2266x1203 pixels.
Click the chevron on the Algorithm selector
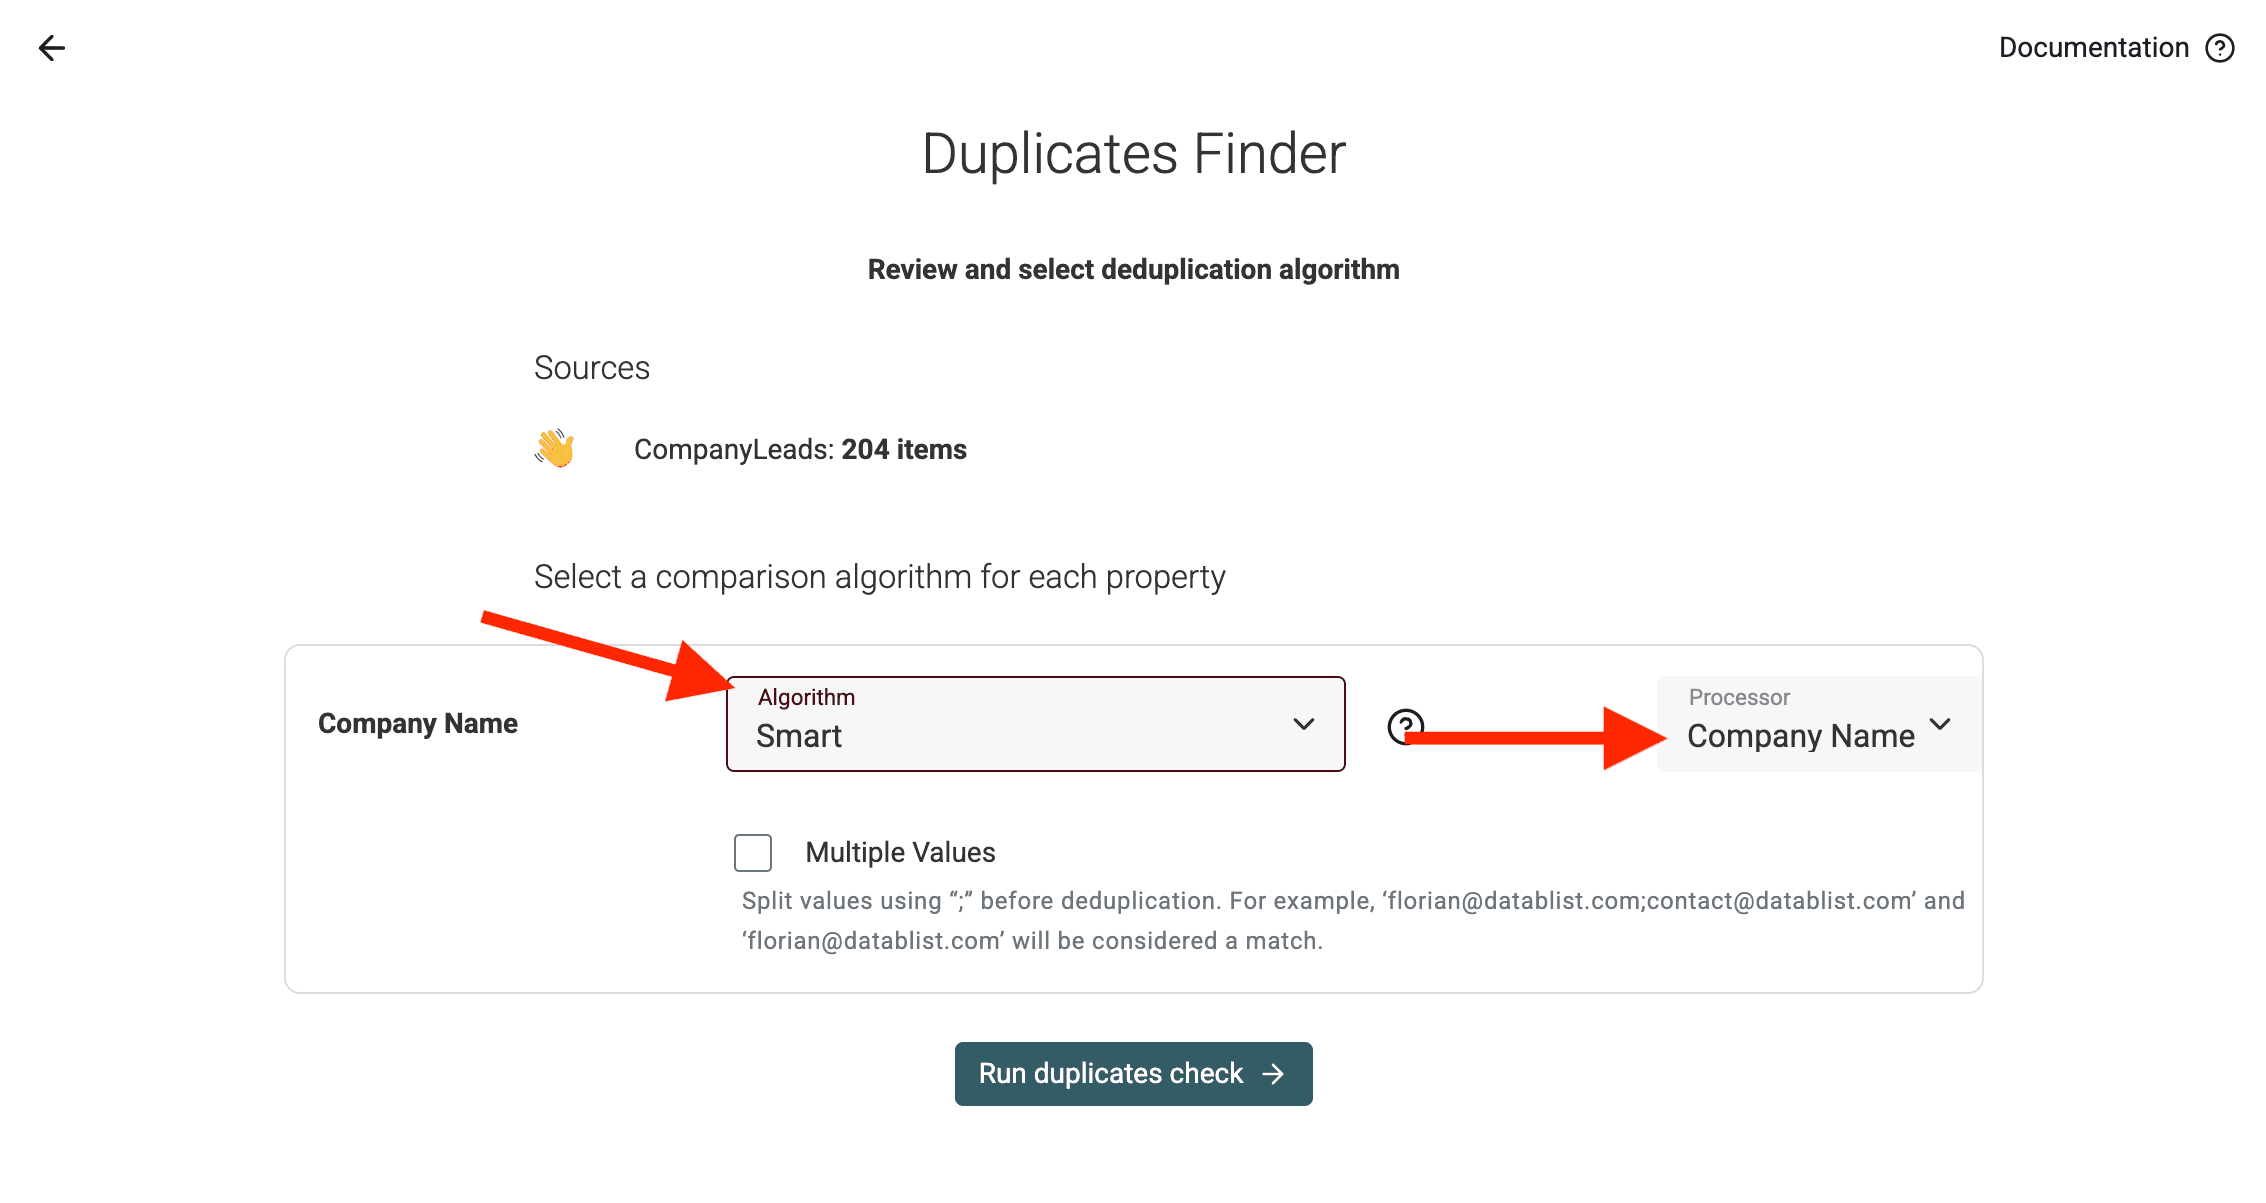click(1303, 724)
